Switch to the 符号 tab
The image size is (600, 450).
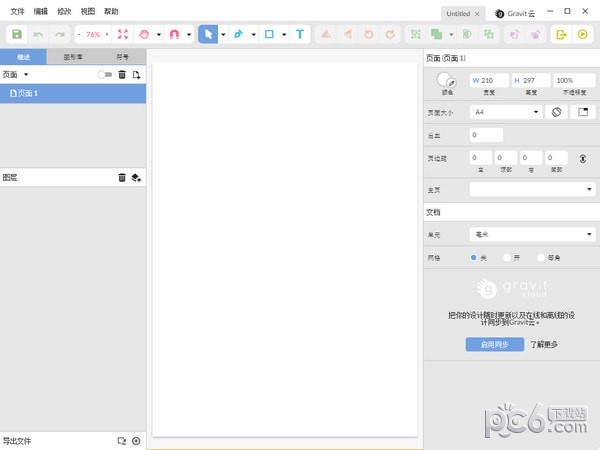(122, 58)
